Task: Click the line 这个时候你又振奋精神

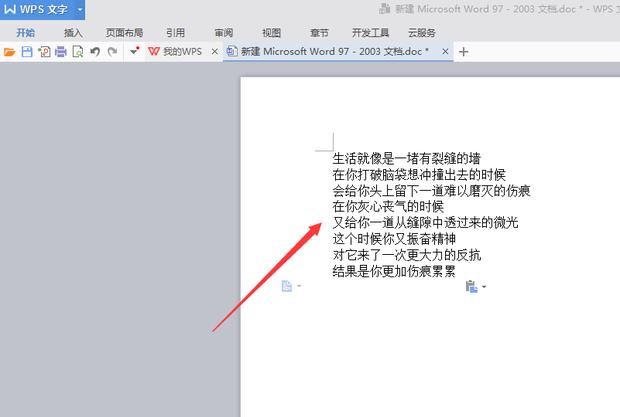Action: [394, 239]
